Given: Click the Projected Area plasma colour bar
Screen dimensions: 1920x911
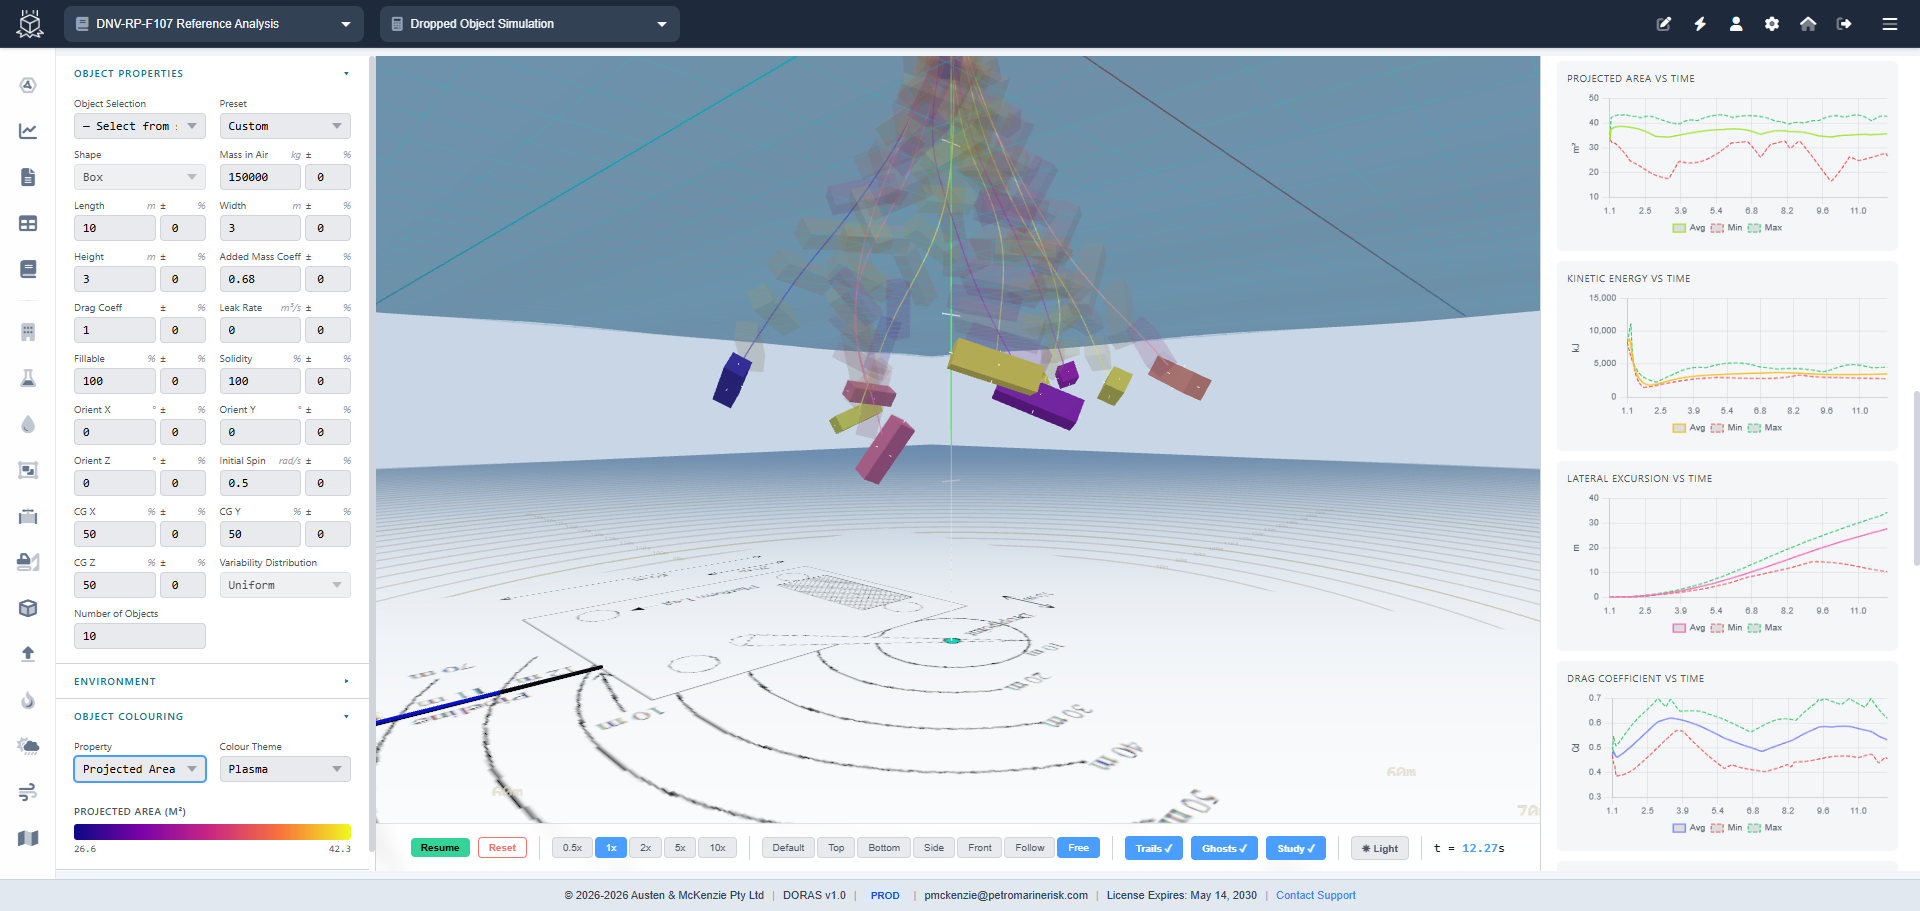Looking at the screenshot, I should 212,832.
